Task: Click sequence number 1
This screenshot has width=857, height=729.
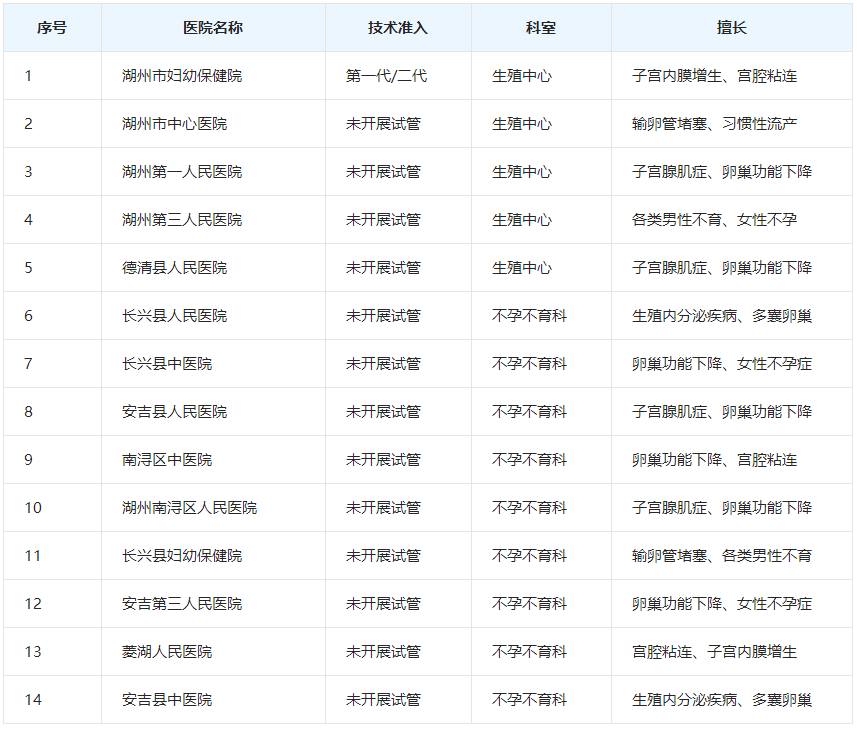Action: pos(28,76)
